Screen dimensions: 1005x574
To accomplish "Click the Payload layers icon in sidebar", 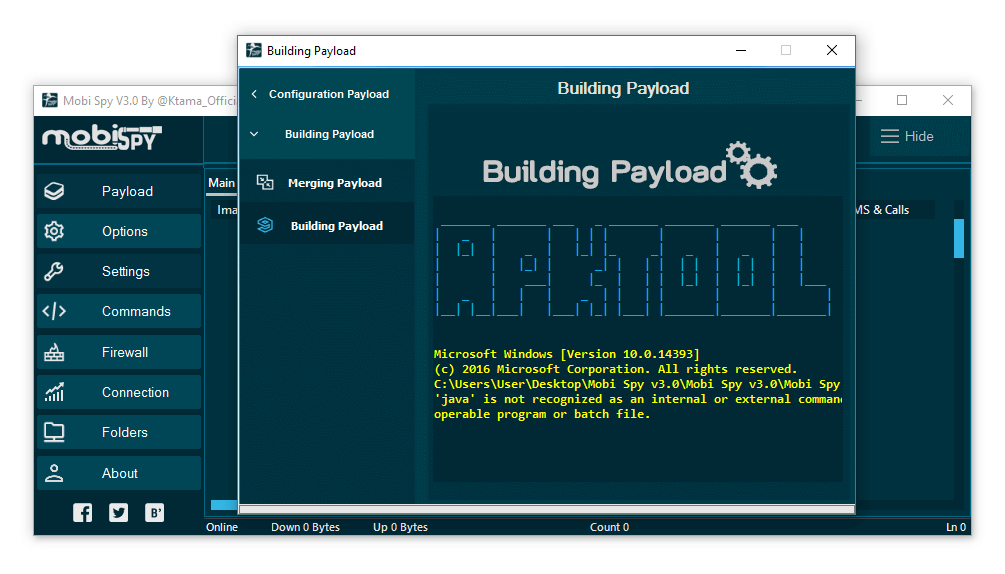I will [54, 191].
